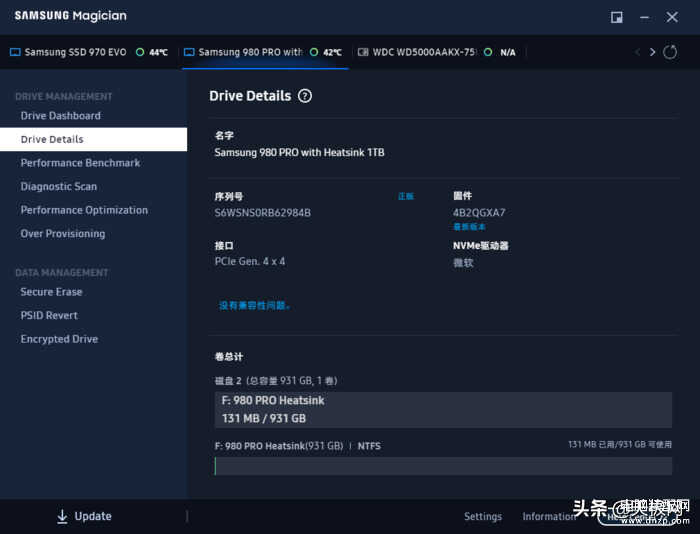The image size is (700, 534).
Task: Go to Diagnostic Scan
Action: pyautogui.click(x=59, y=187)
